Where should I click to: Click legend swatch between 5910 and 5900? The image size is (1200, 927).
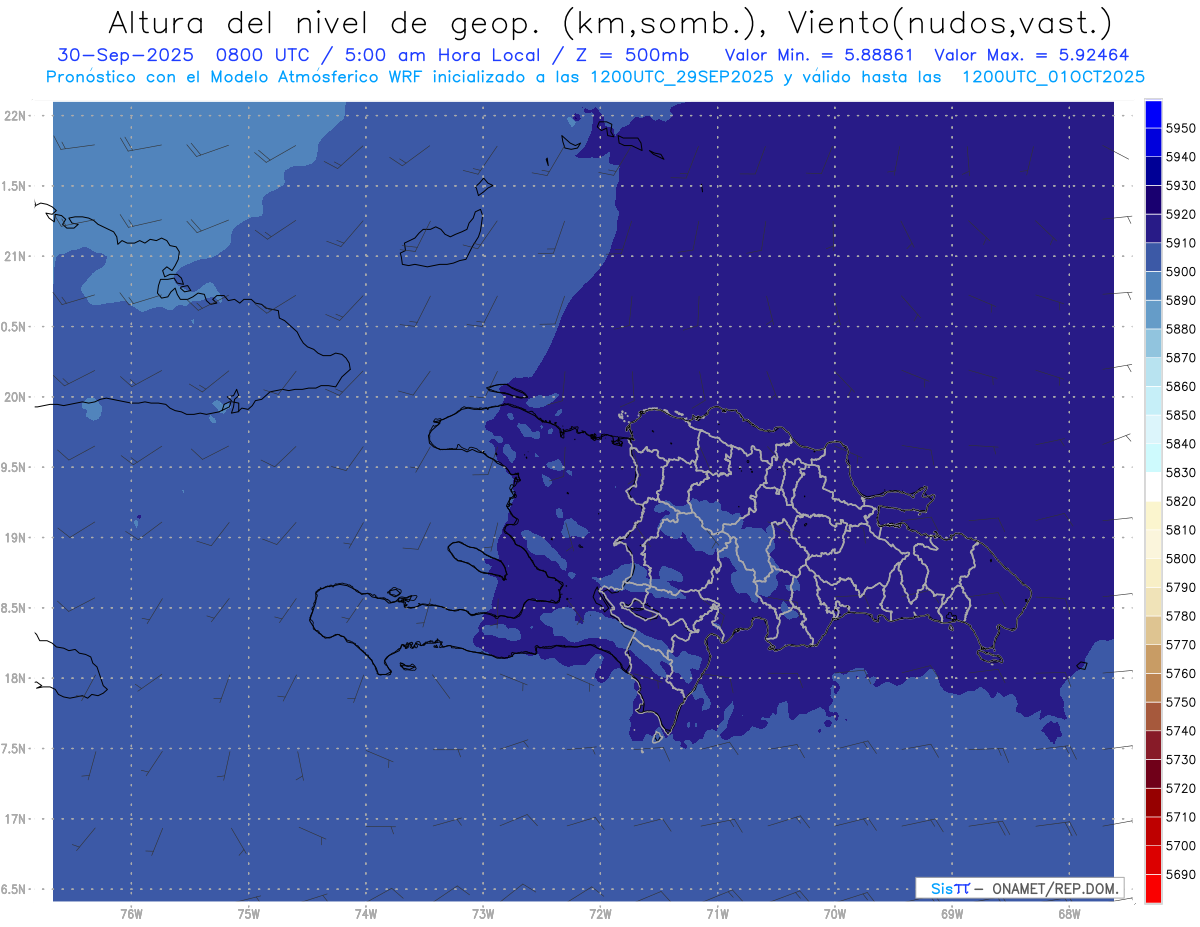click(1153, 258)
